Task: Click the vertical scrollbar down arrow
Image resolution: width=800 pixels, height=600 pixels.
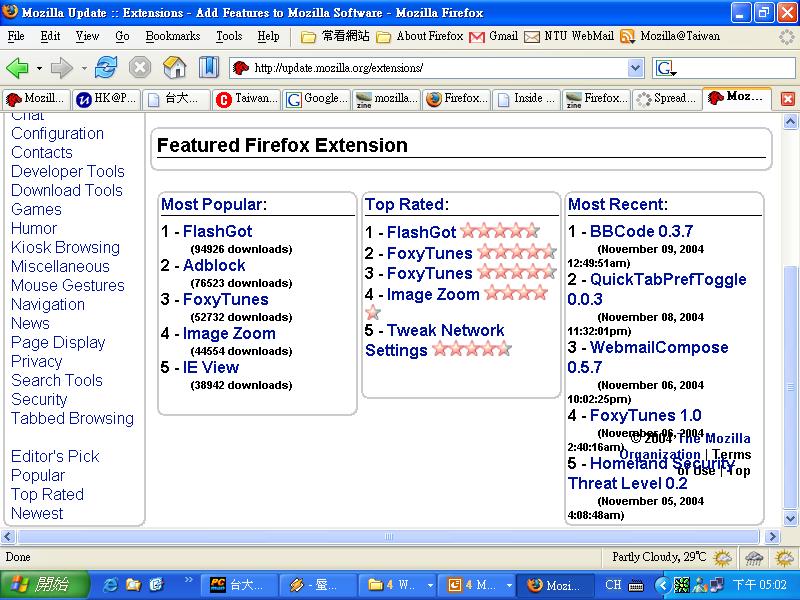Action: [790, 519]
